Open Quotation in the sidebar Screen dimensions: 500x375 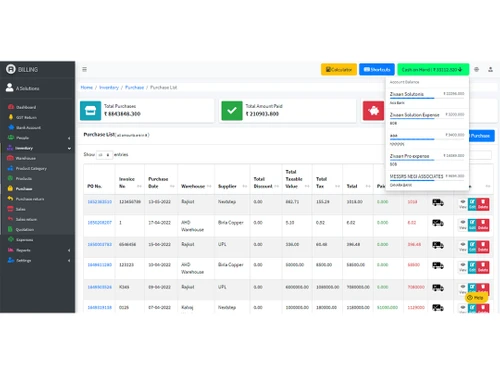click(20, 229)
